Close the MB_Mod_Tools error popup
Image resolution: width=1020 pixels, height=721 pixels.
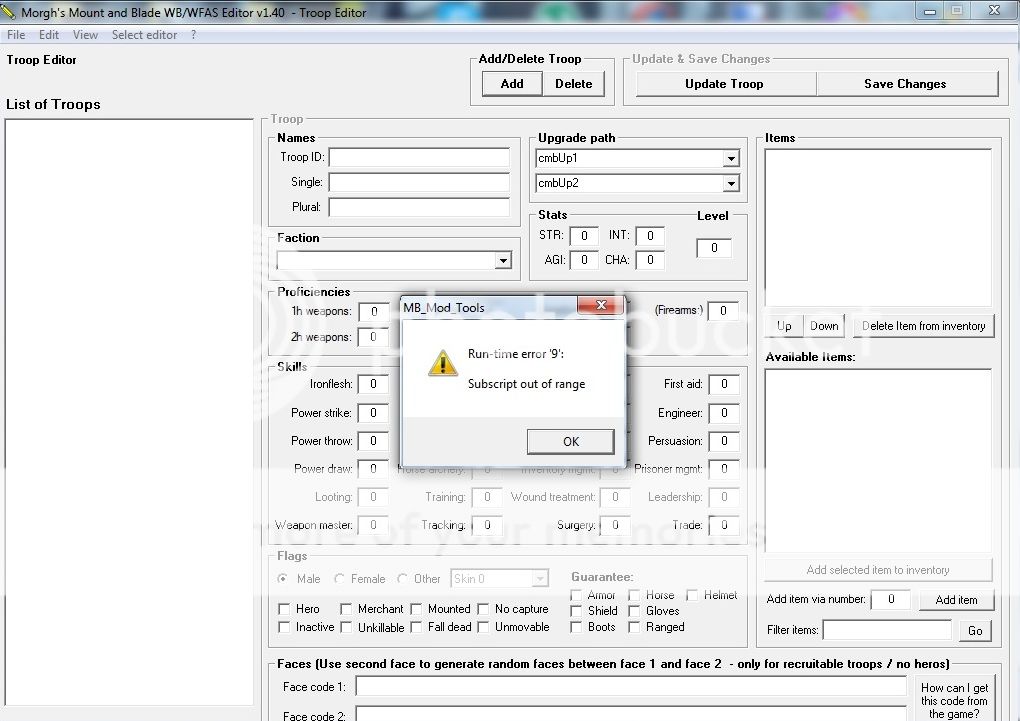[600, 306]
